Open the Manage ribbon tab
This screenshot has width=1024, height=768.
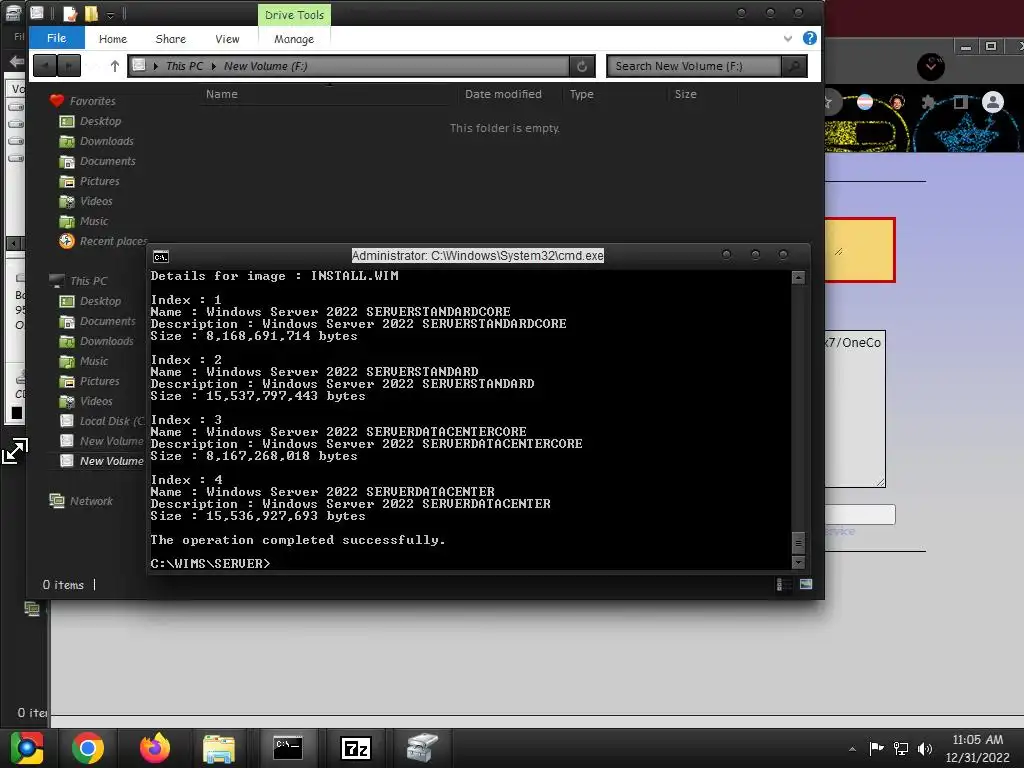[294, 39]
